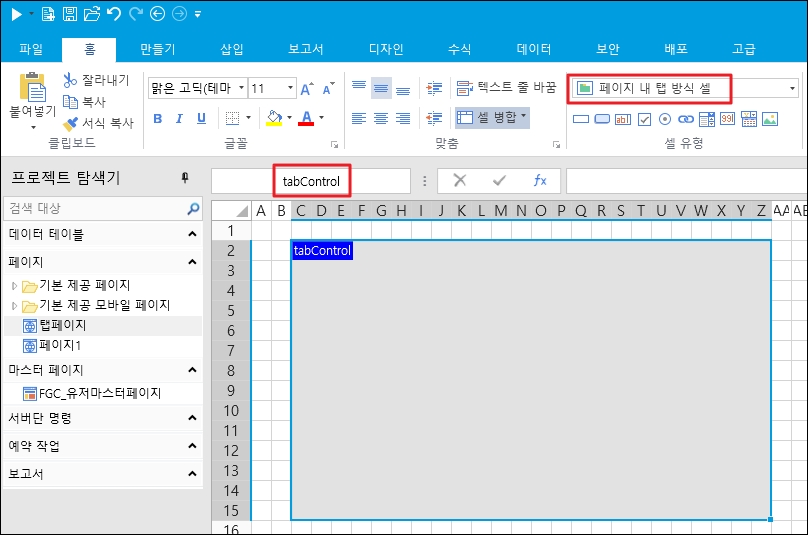Click the 셀 병합 (Merge Cells) button
The image size is (808, 535).
[492, 117]
